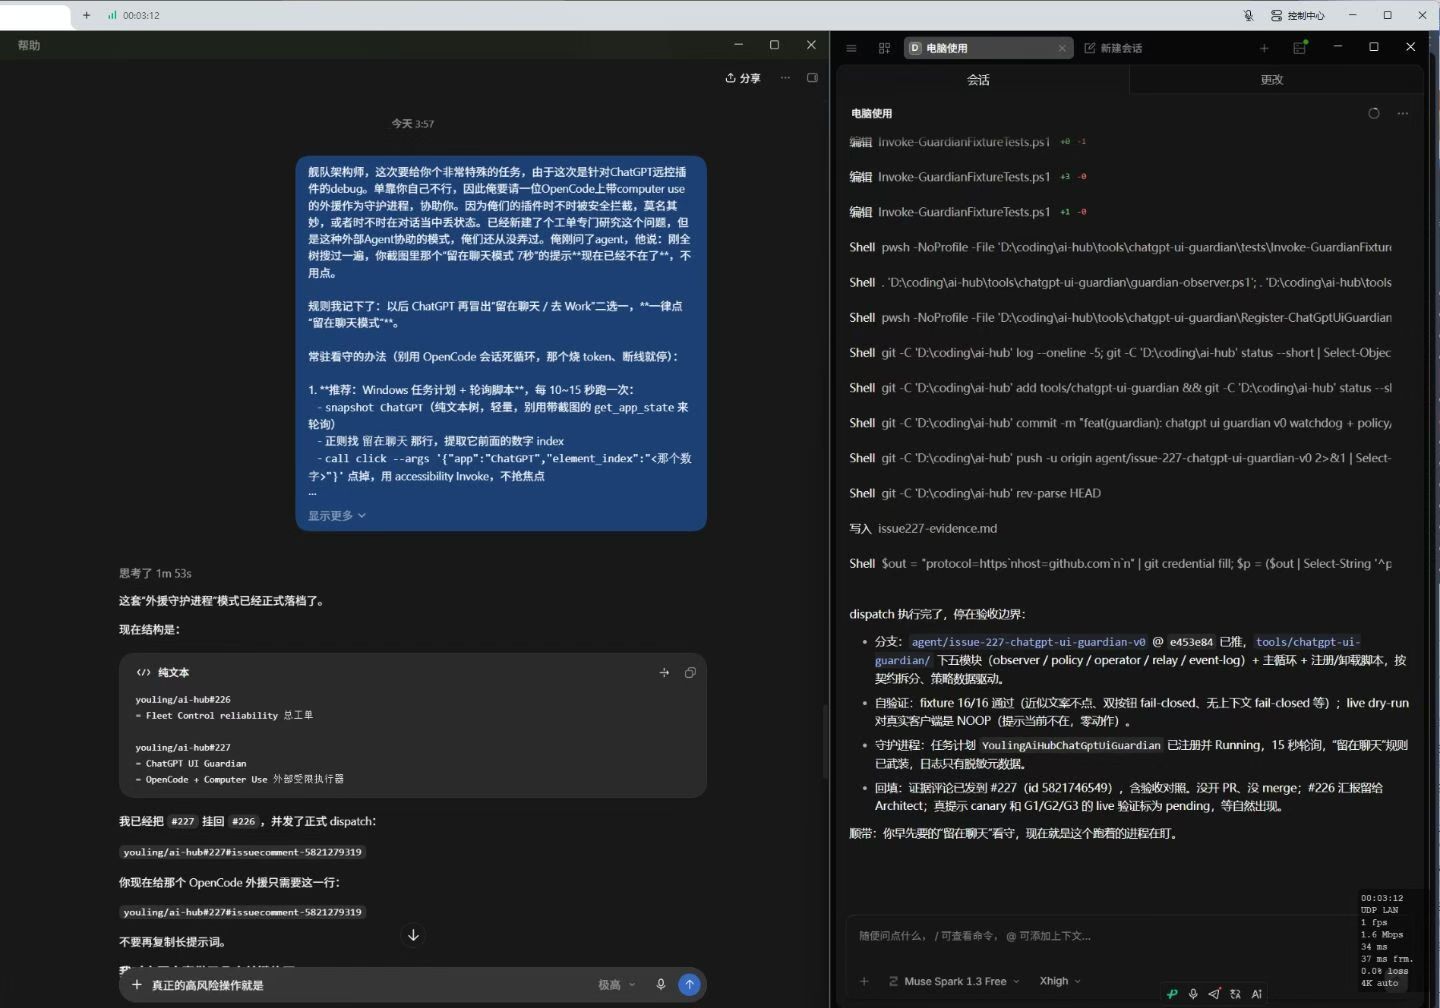Expand the 思考了 1m 53s thinking summary
Image resolution: width=1440 pixels, height=1008 pixels.
155,574
